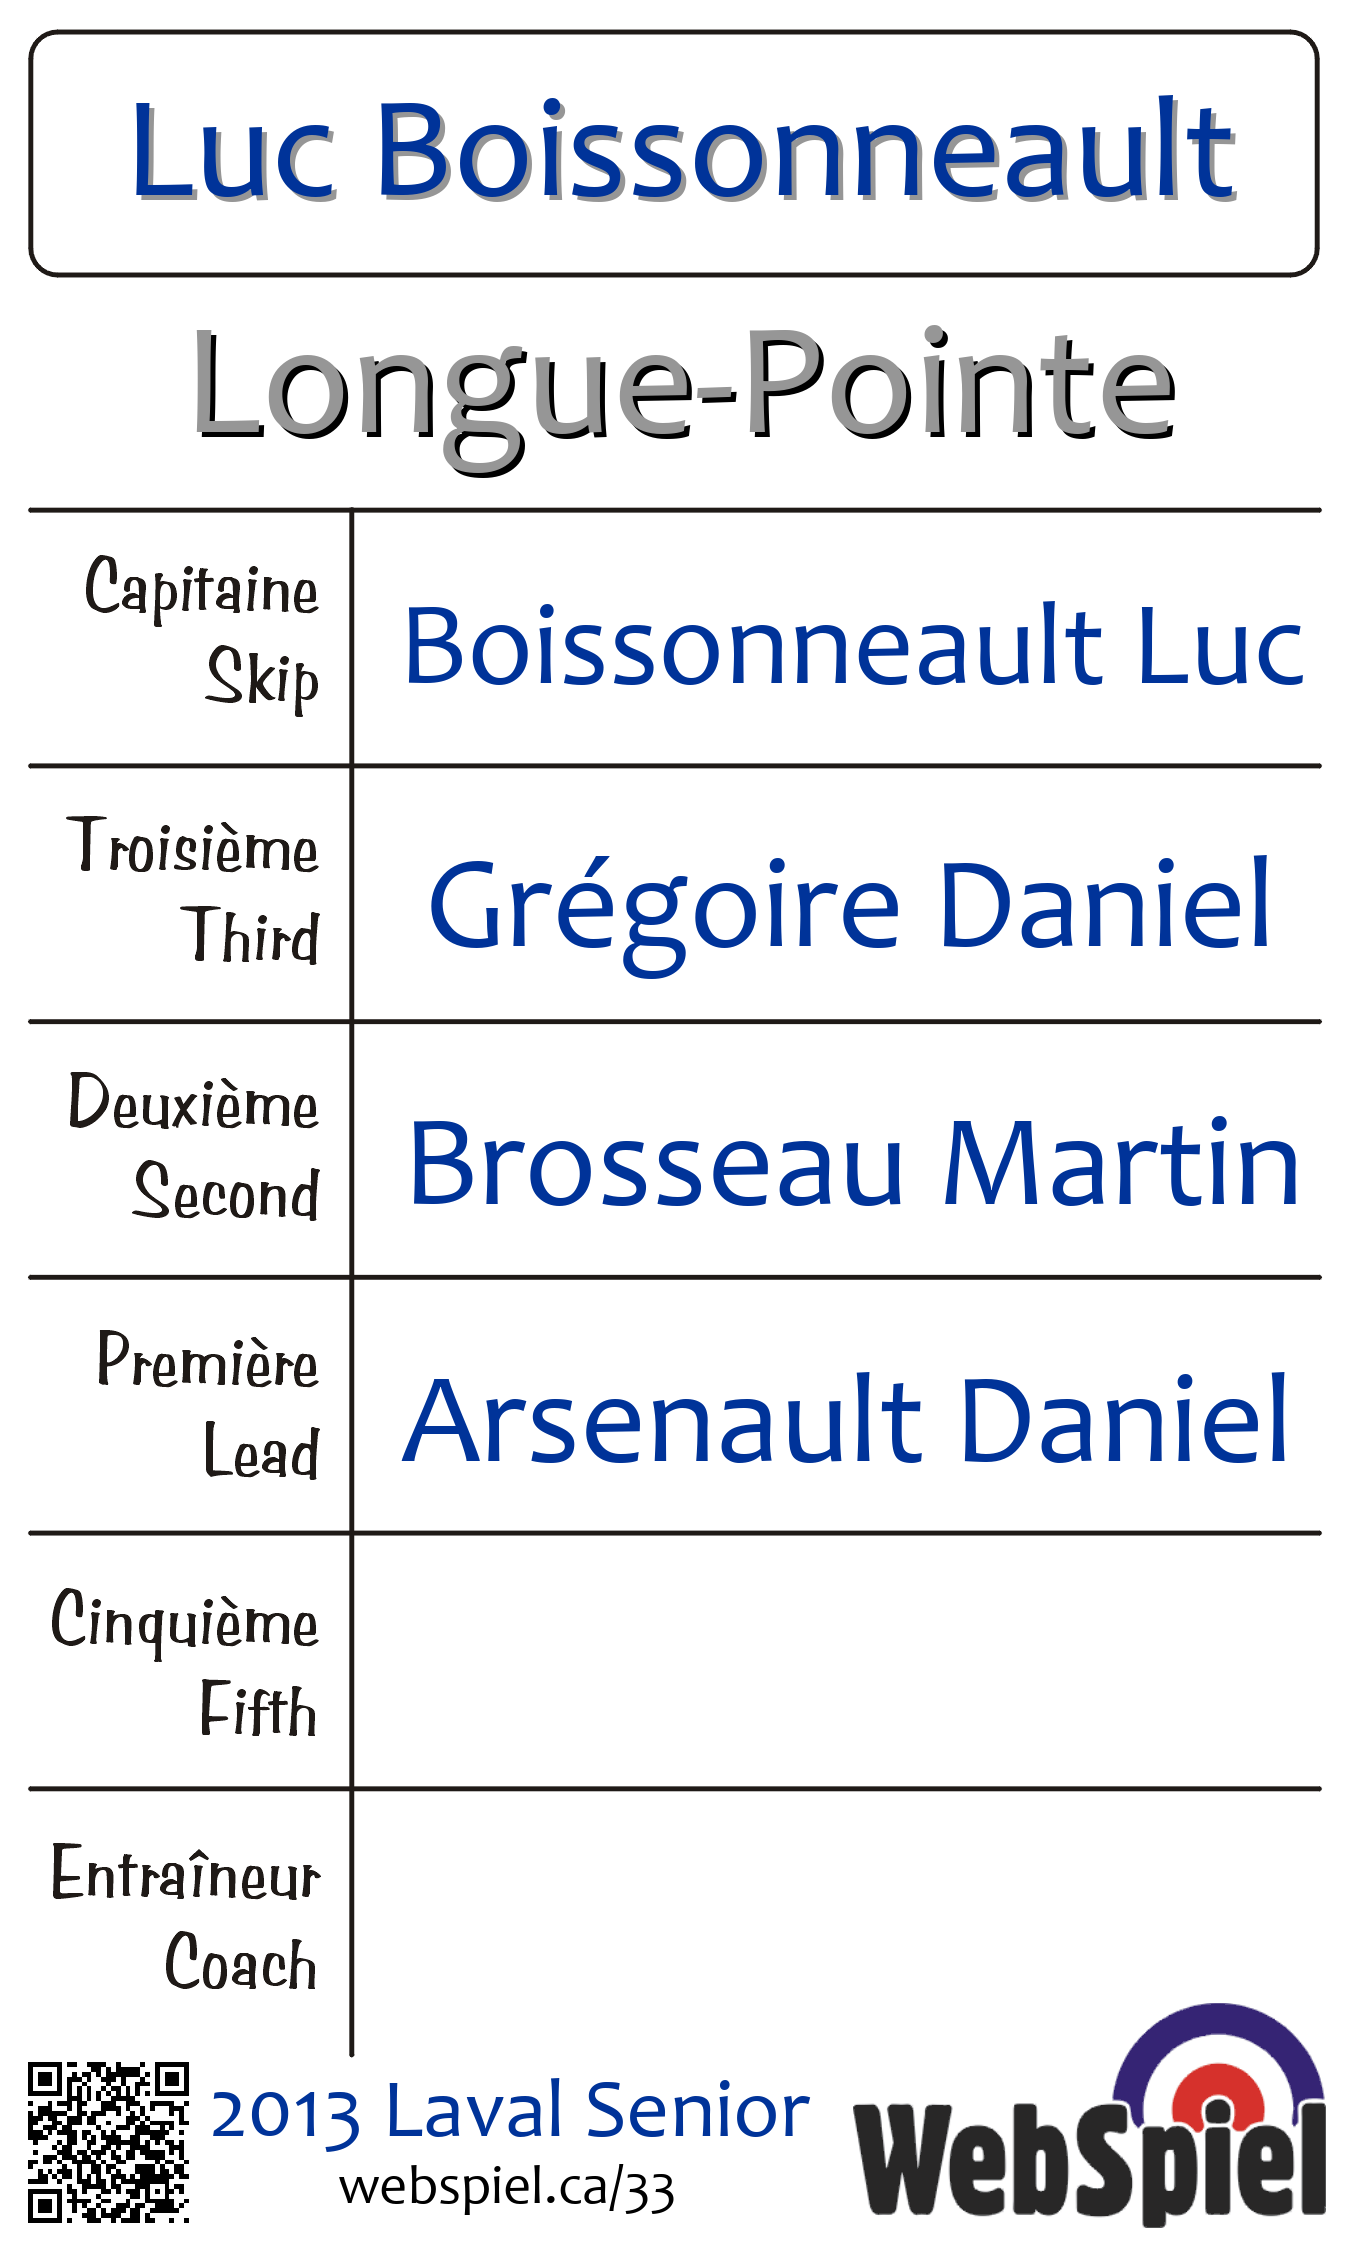Click the Cinquième Fifth position label
The height and width of the screenshot is (2250, 1350).
(185, 1662)
